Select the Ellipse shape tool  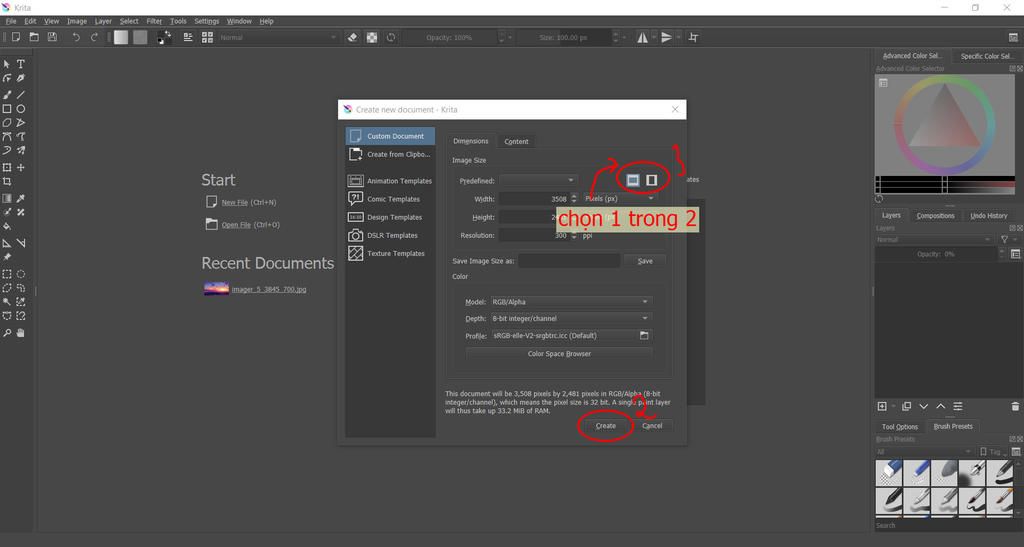[x=21, y=109]
